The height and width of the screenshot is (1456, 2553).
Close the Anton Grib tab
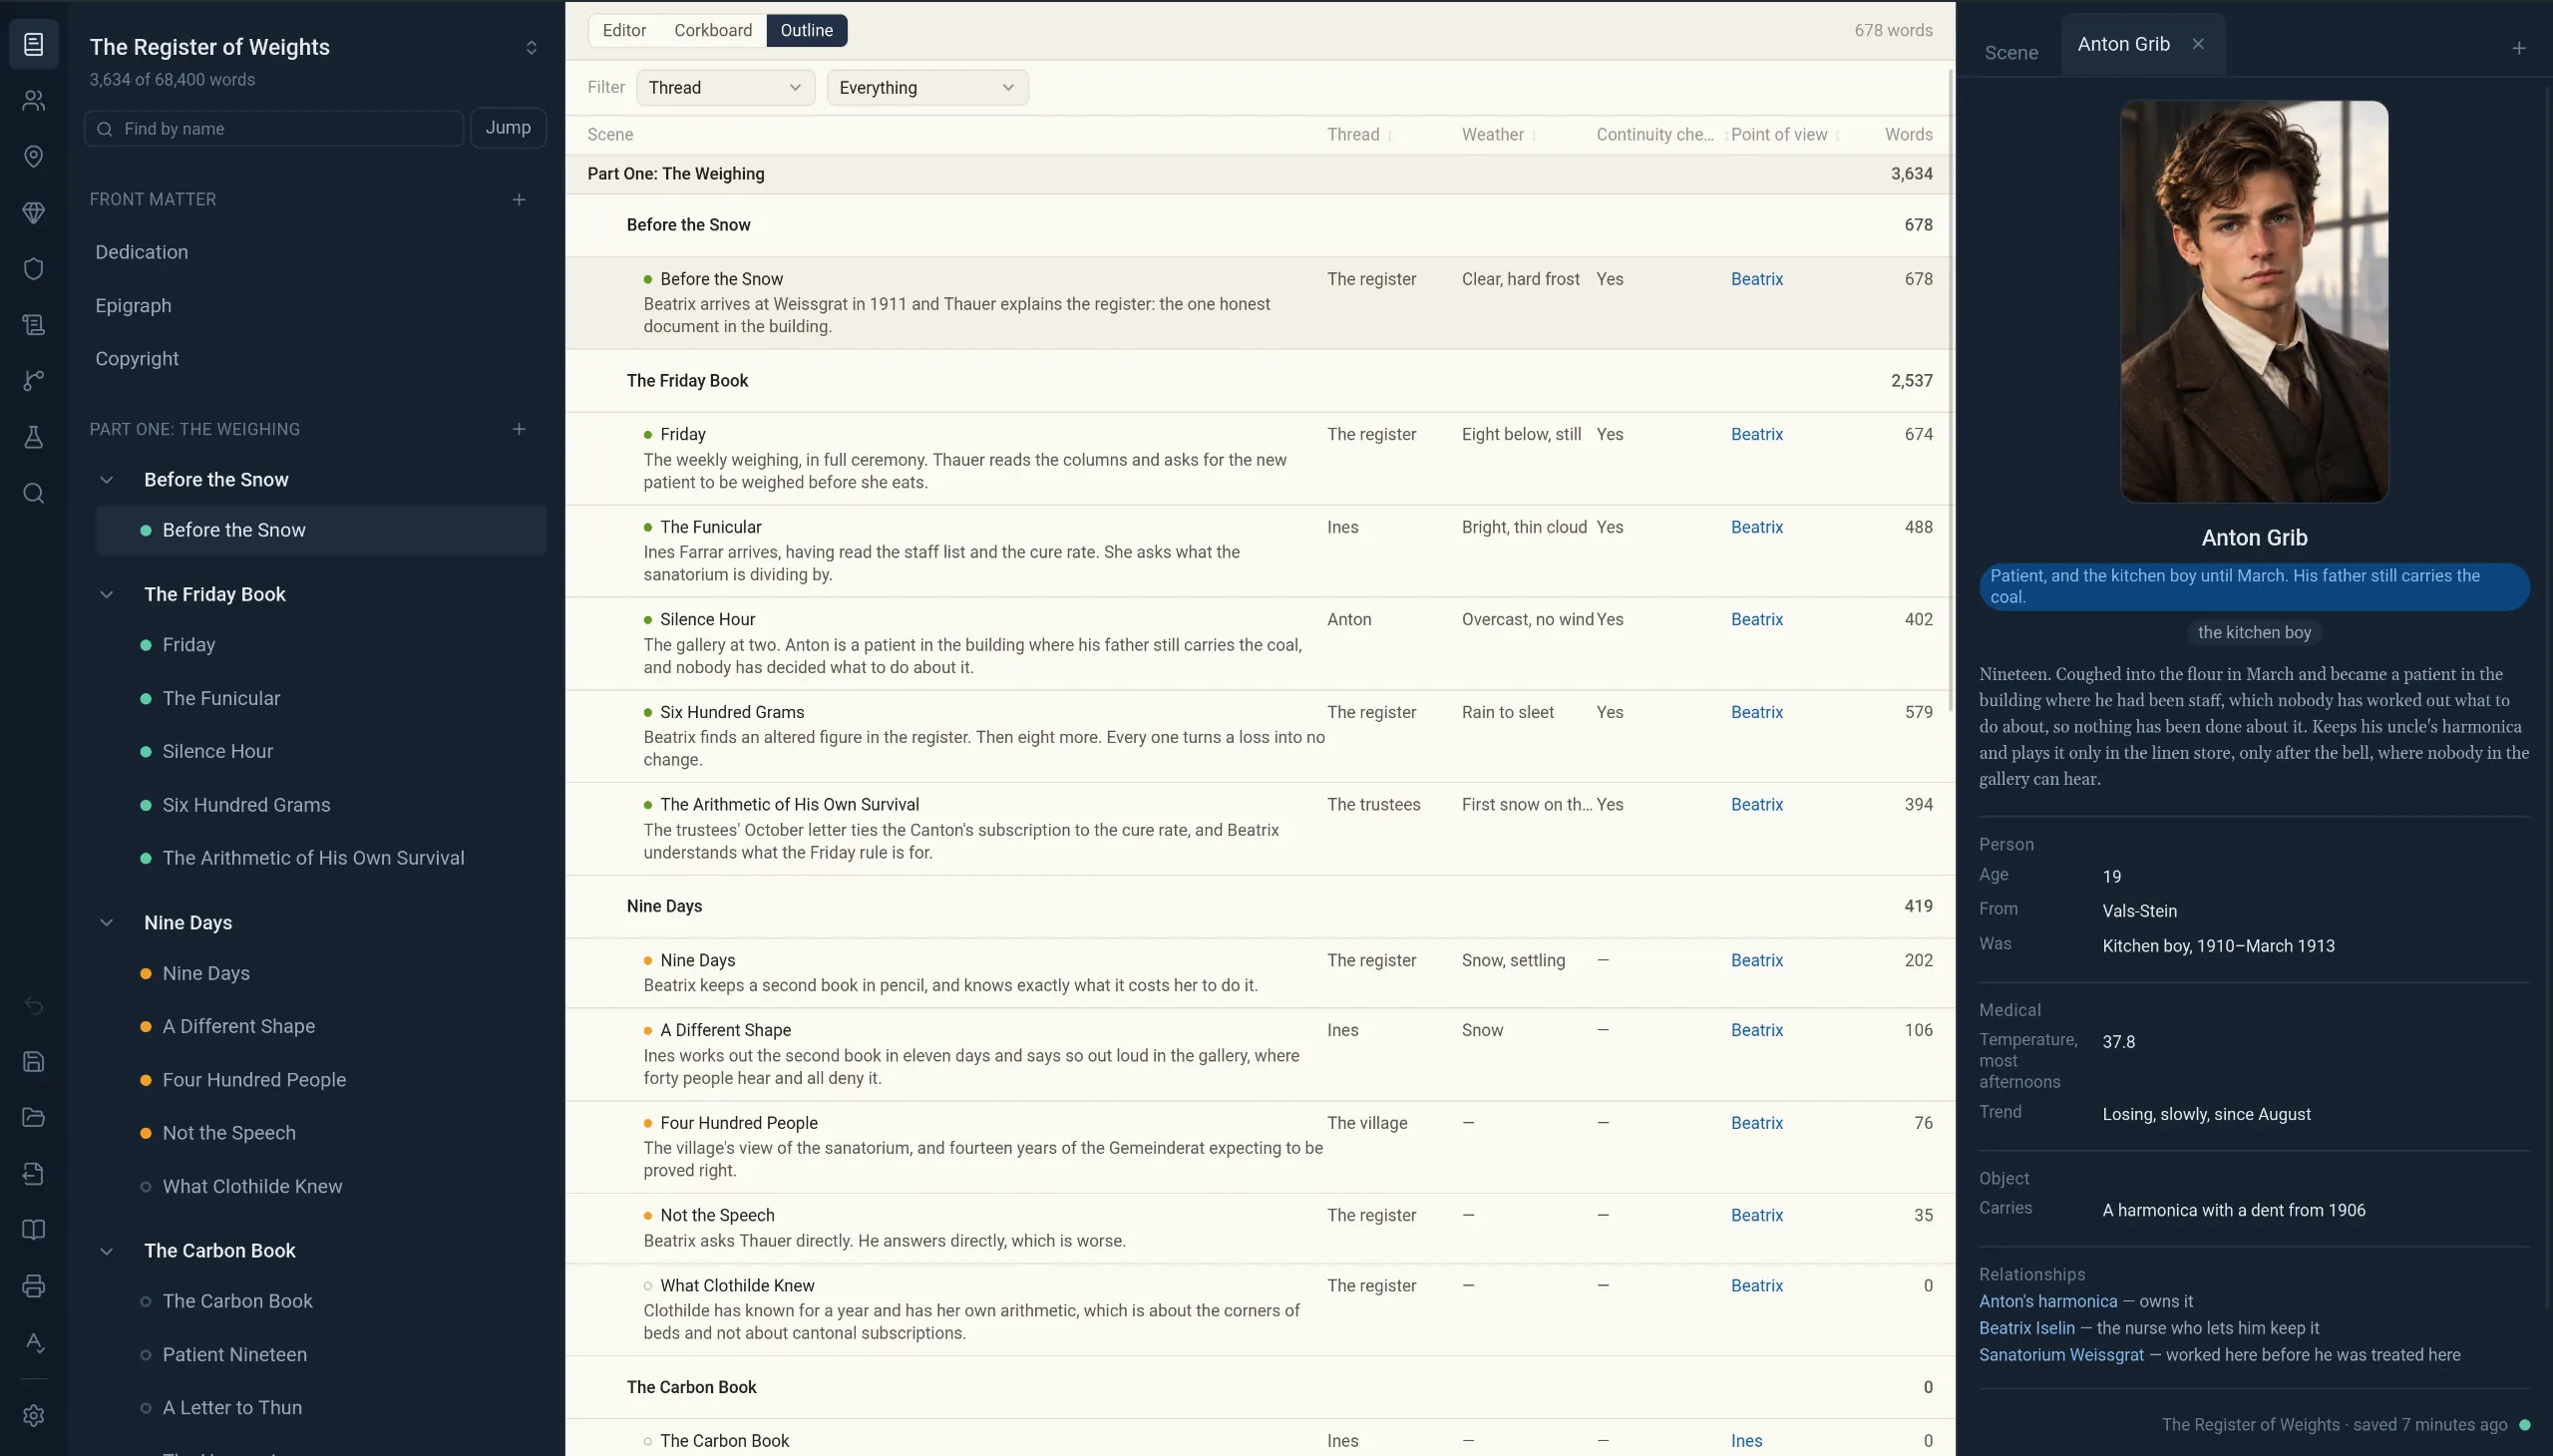[2198, 44]
